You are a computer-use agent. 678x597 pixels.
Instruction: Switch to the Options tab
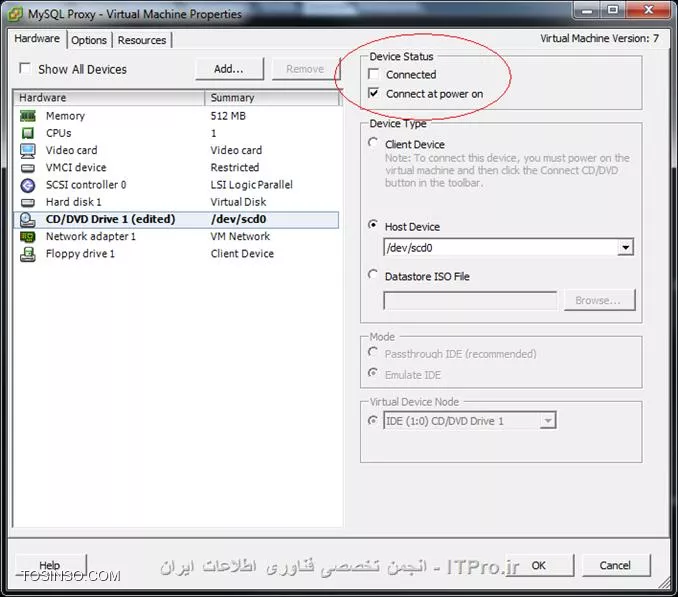(x=89, y=40)
